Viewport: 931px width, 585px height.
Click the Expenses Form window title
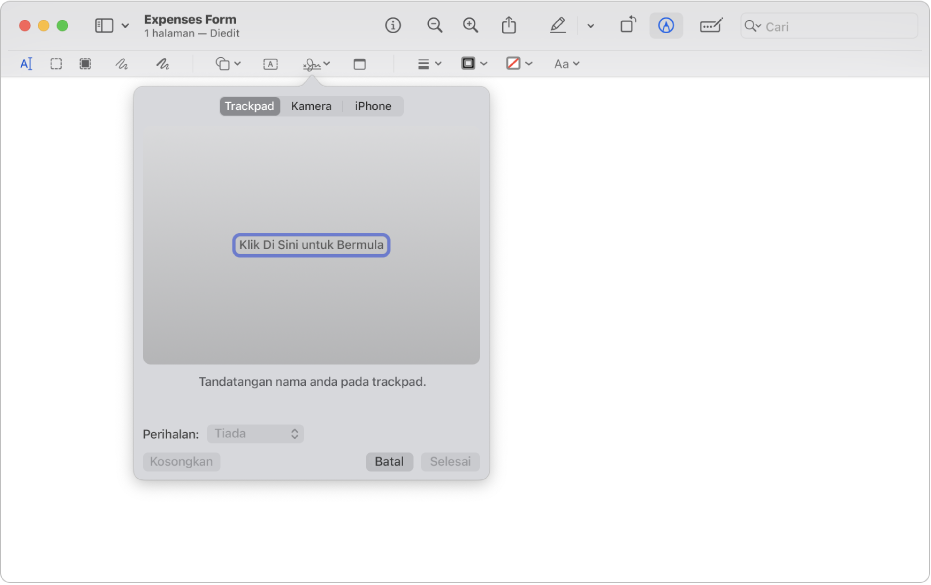click(190, 20)
